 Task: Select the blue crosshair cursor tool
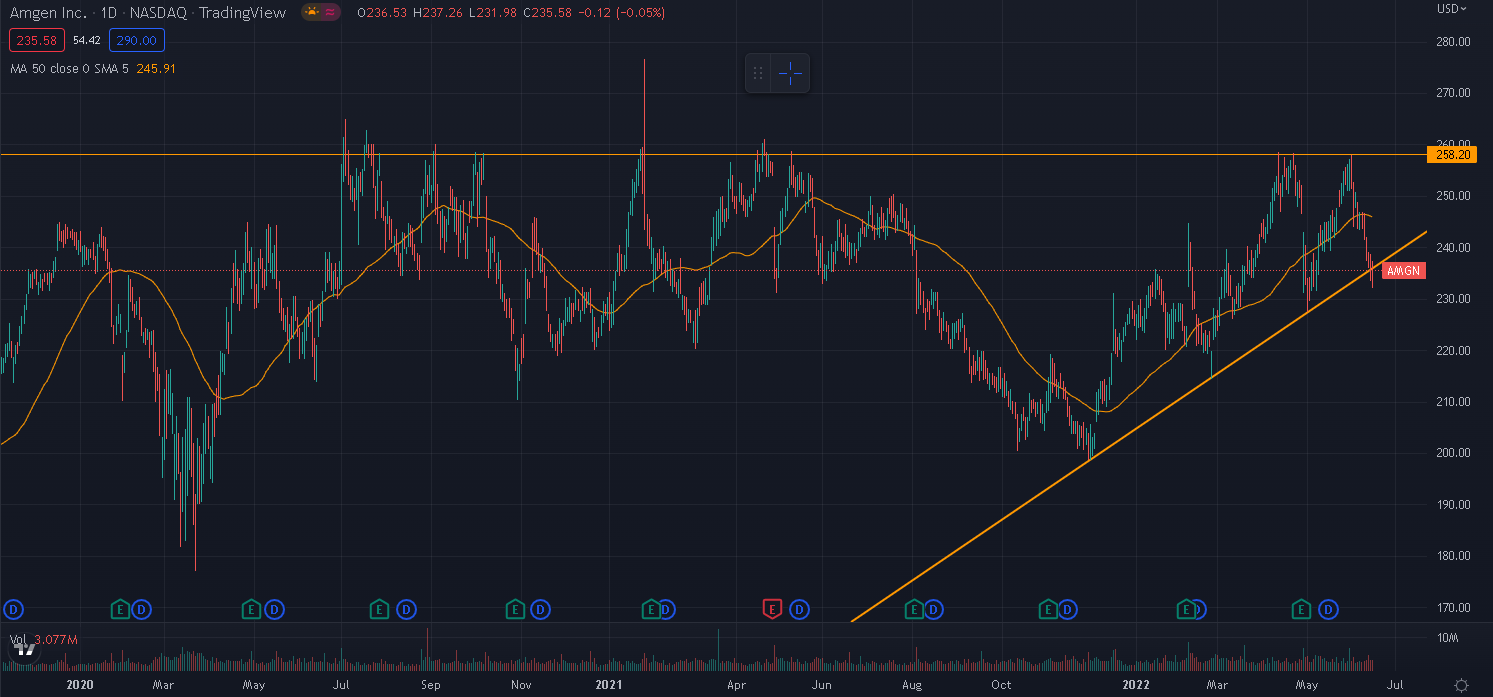point(790,73)
